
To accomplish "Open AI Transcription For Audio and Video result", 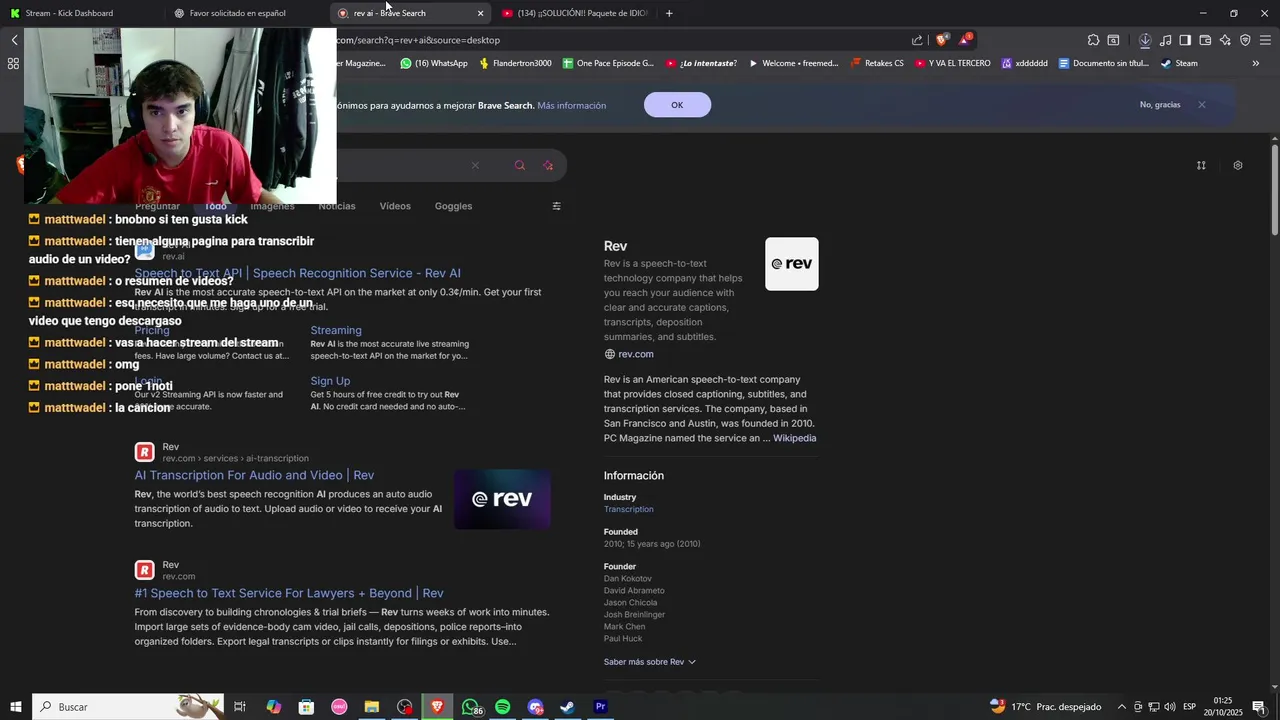I will point(254,475).
